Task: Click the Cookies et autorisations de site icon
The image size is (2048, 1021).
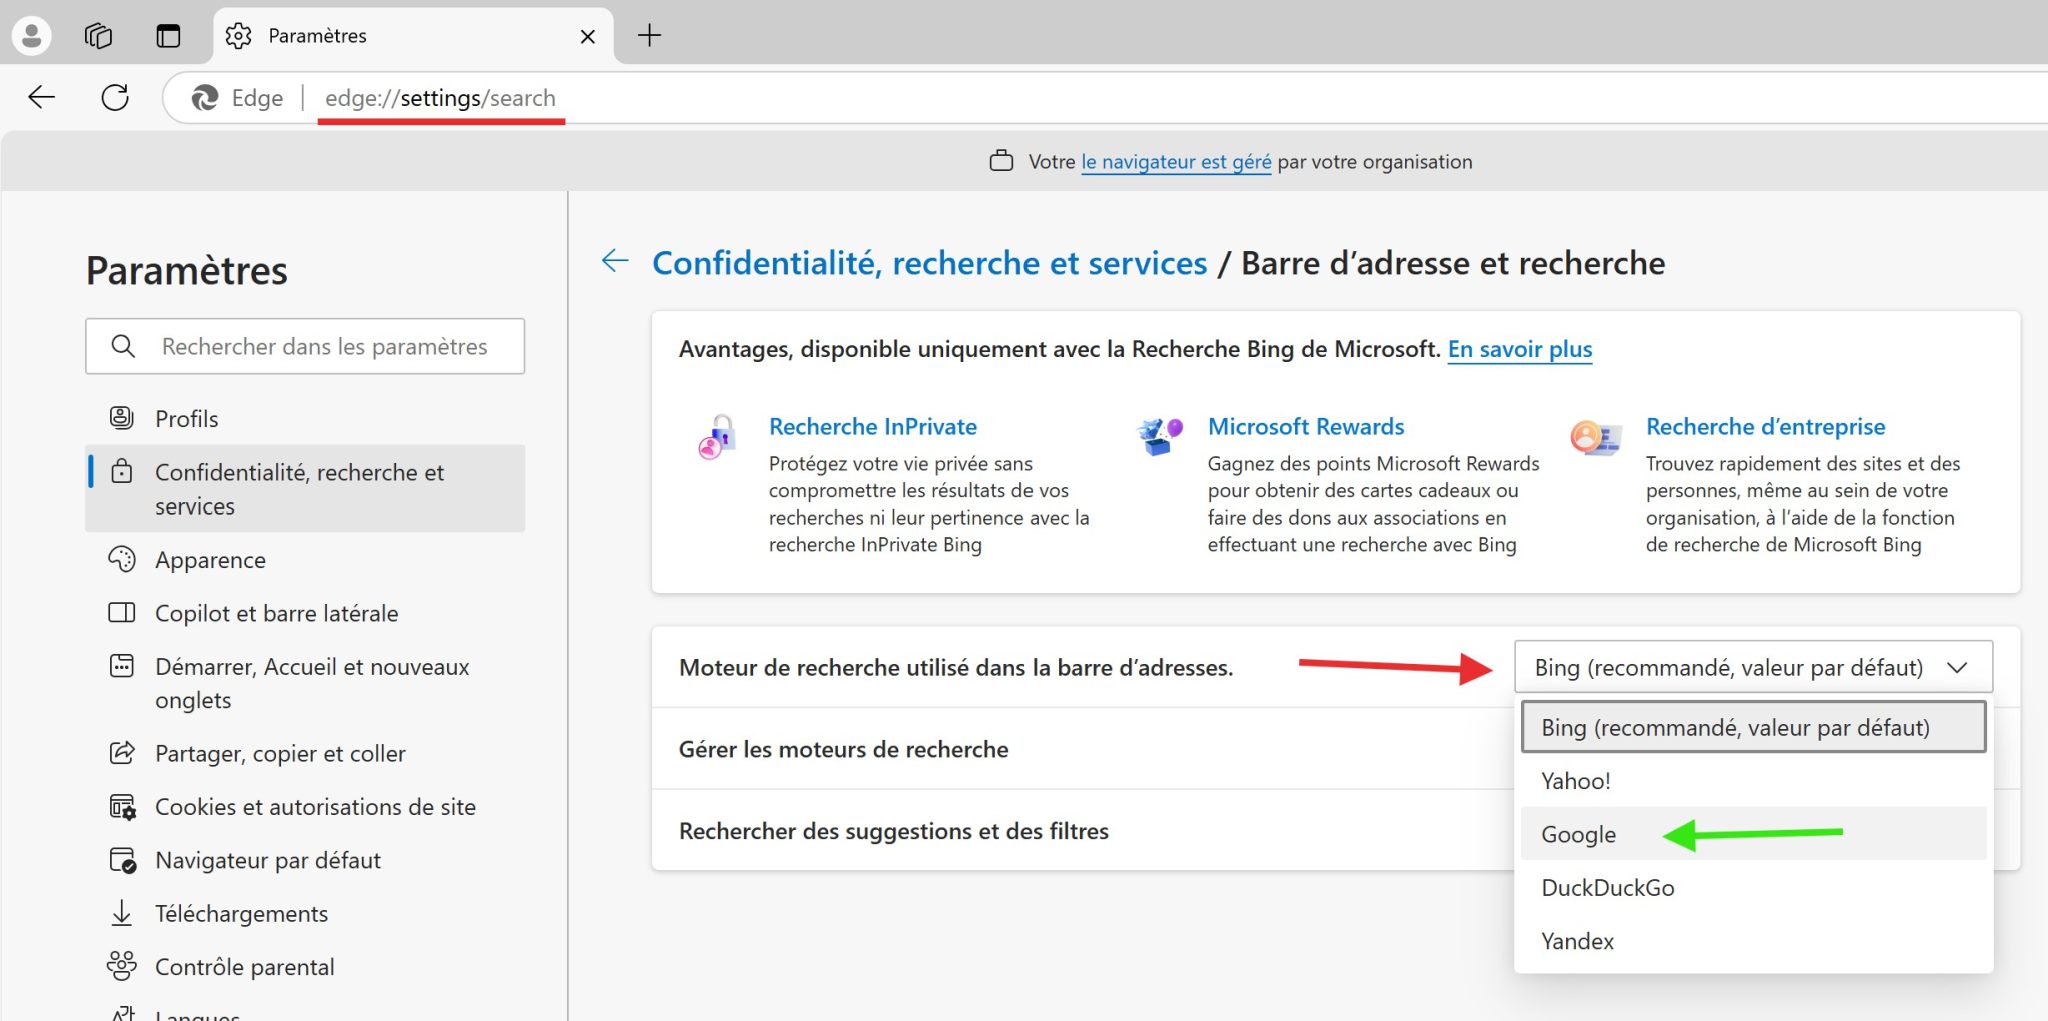Action: (123, 807)
